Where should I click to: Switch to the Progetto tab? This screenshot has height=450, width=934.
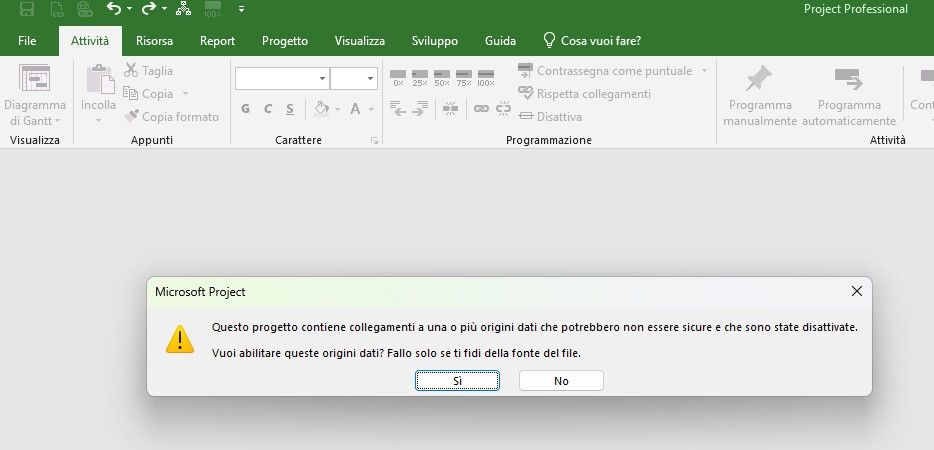point(285,41)
